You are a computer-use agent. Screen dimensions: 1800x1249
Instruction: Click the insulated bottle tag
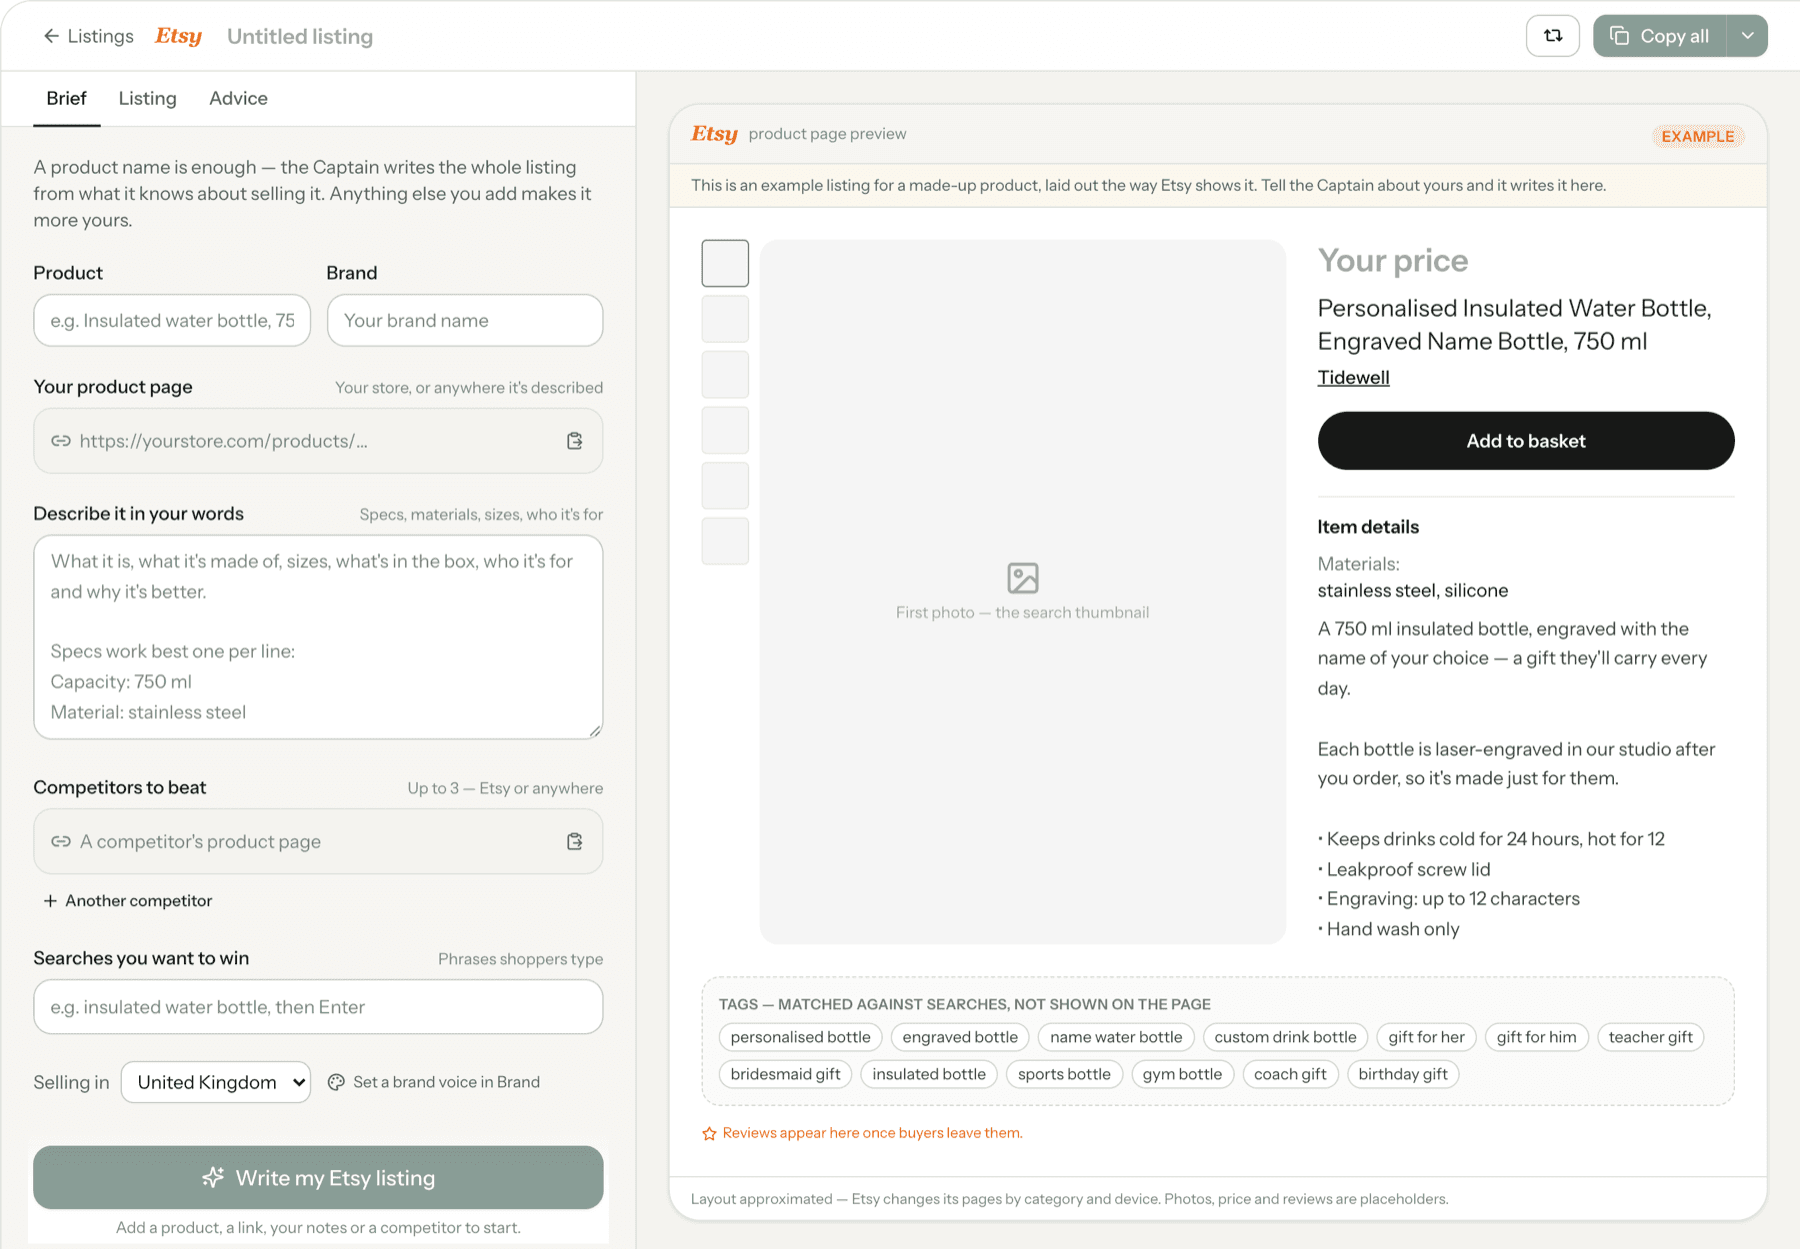click(929, 1074)
